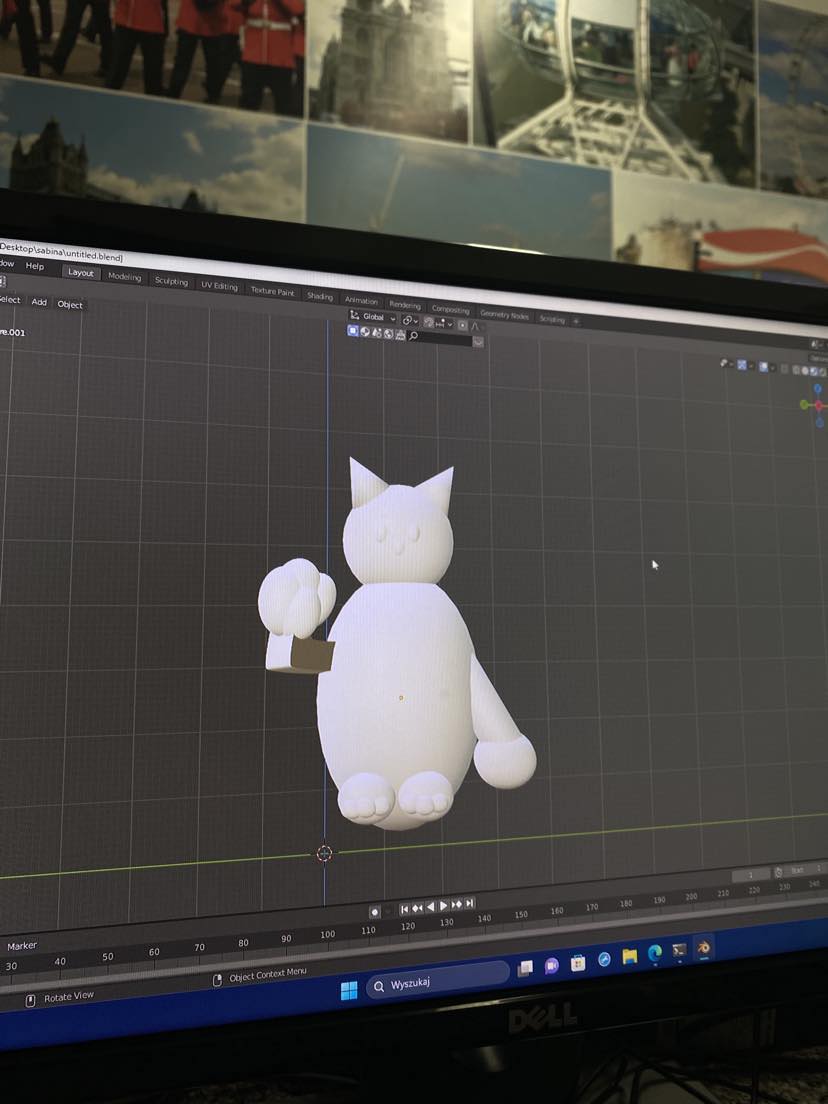Play the animation in reverse
828x1104 pixels.
[x=430, y=907]
